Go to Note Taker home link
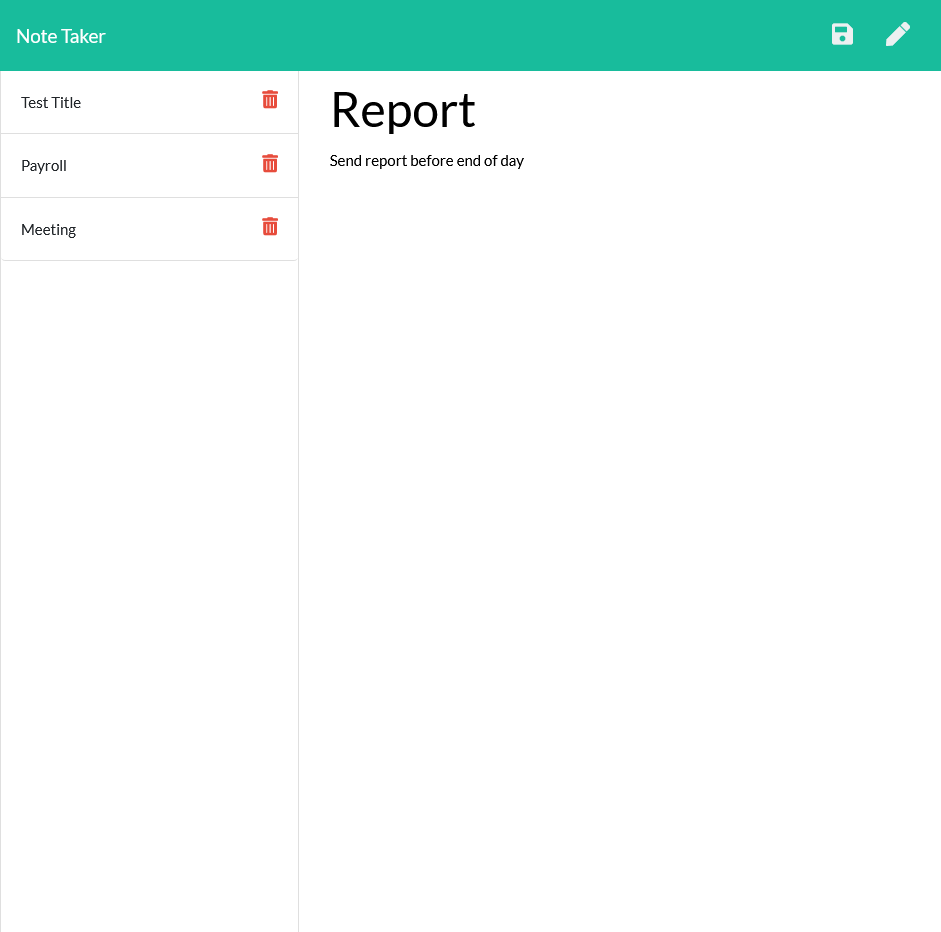Image resolution: width=941 pixels, height=932 pixels. (x=61, y=36)
